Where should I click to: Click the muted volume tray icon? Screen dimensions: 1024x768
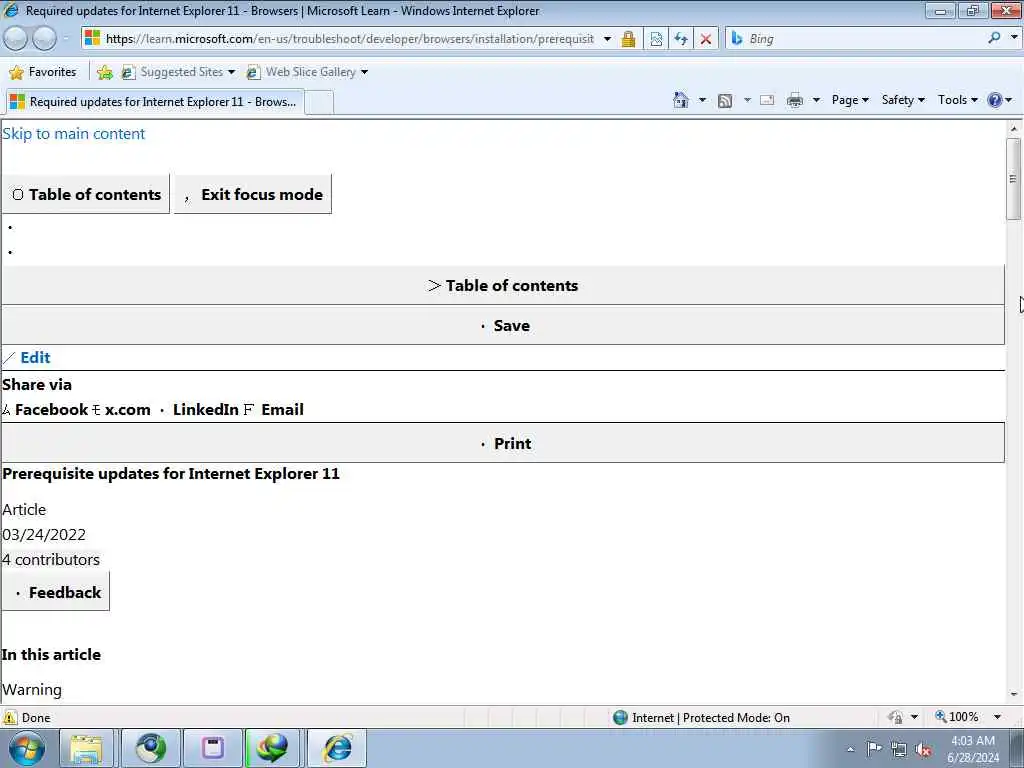click(923, 750)
